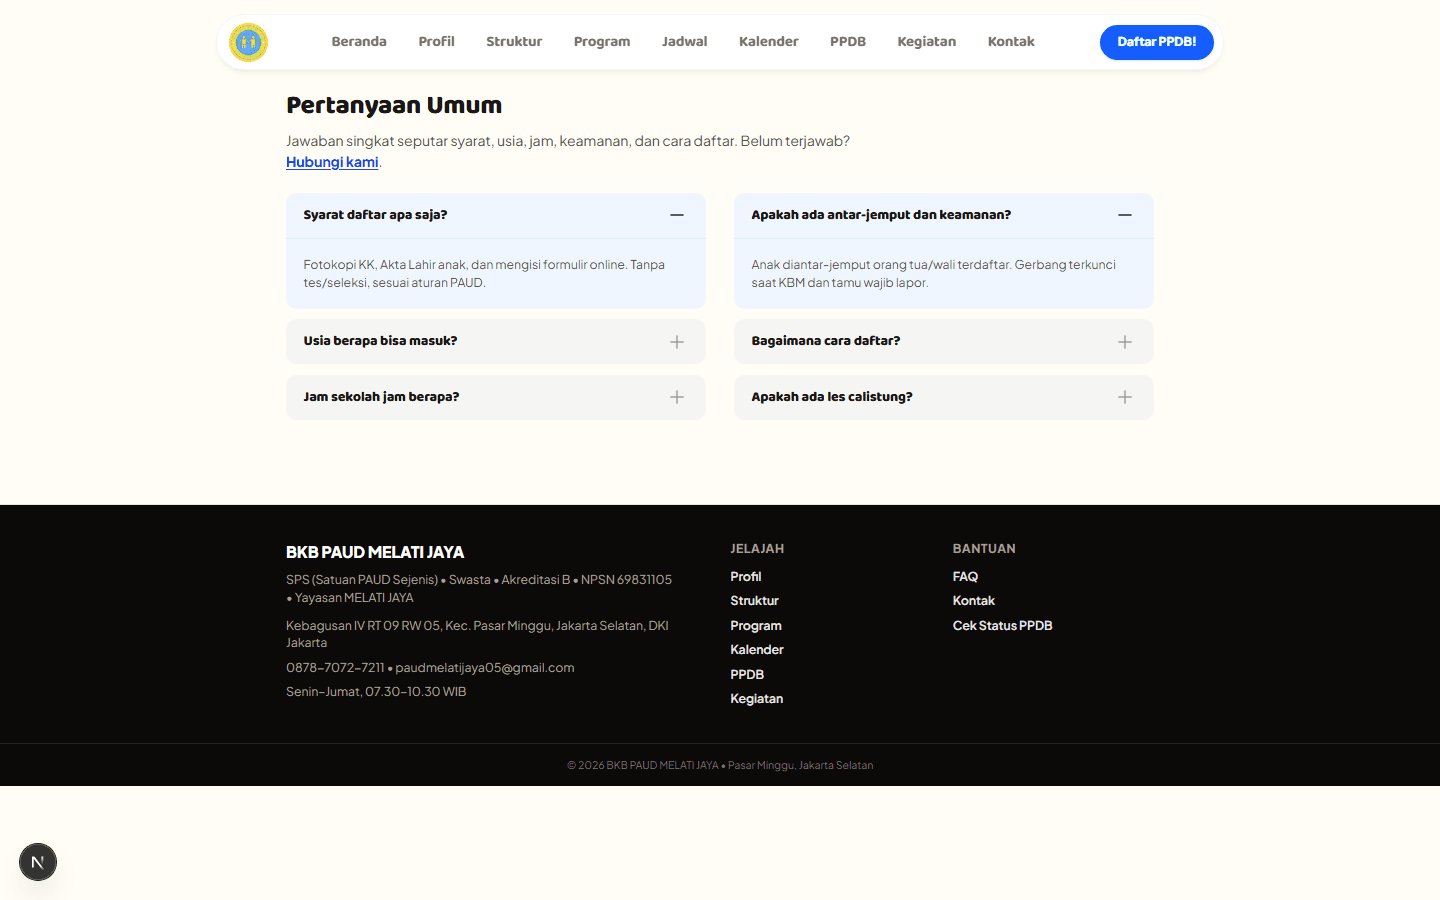Collapse the 'Syarat daftar apa saja?' question
1440x900 pixels.
tap(496, 215)
